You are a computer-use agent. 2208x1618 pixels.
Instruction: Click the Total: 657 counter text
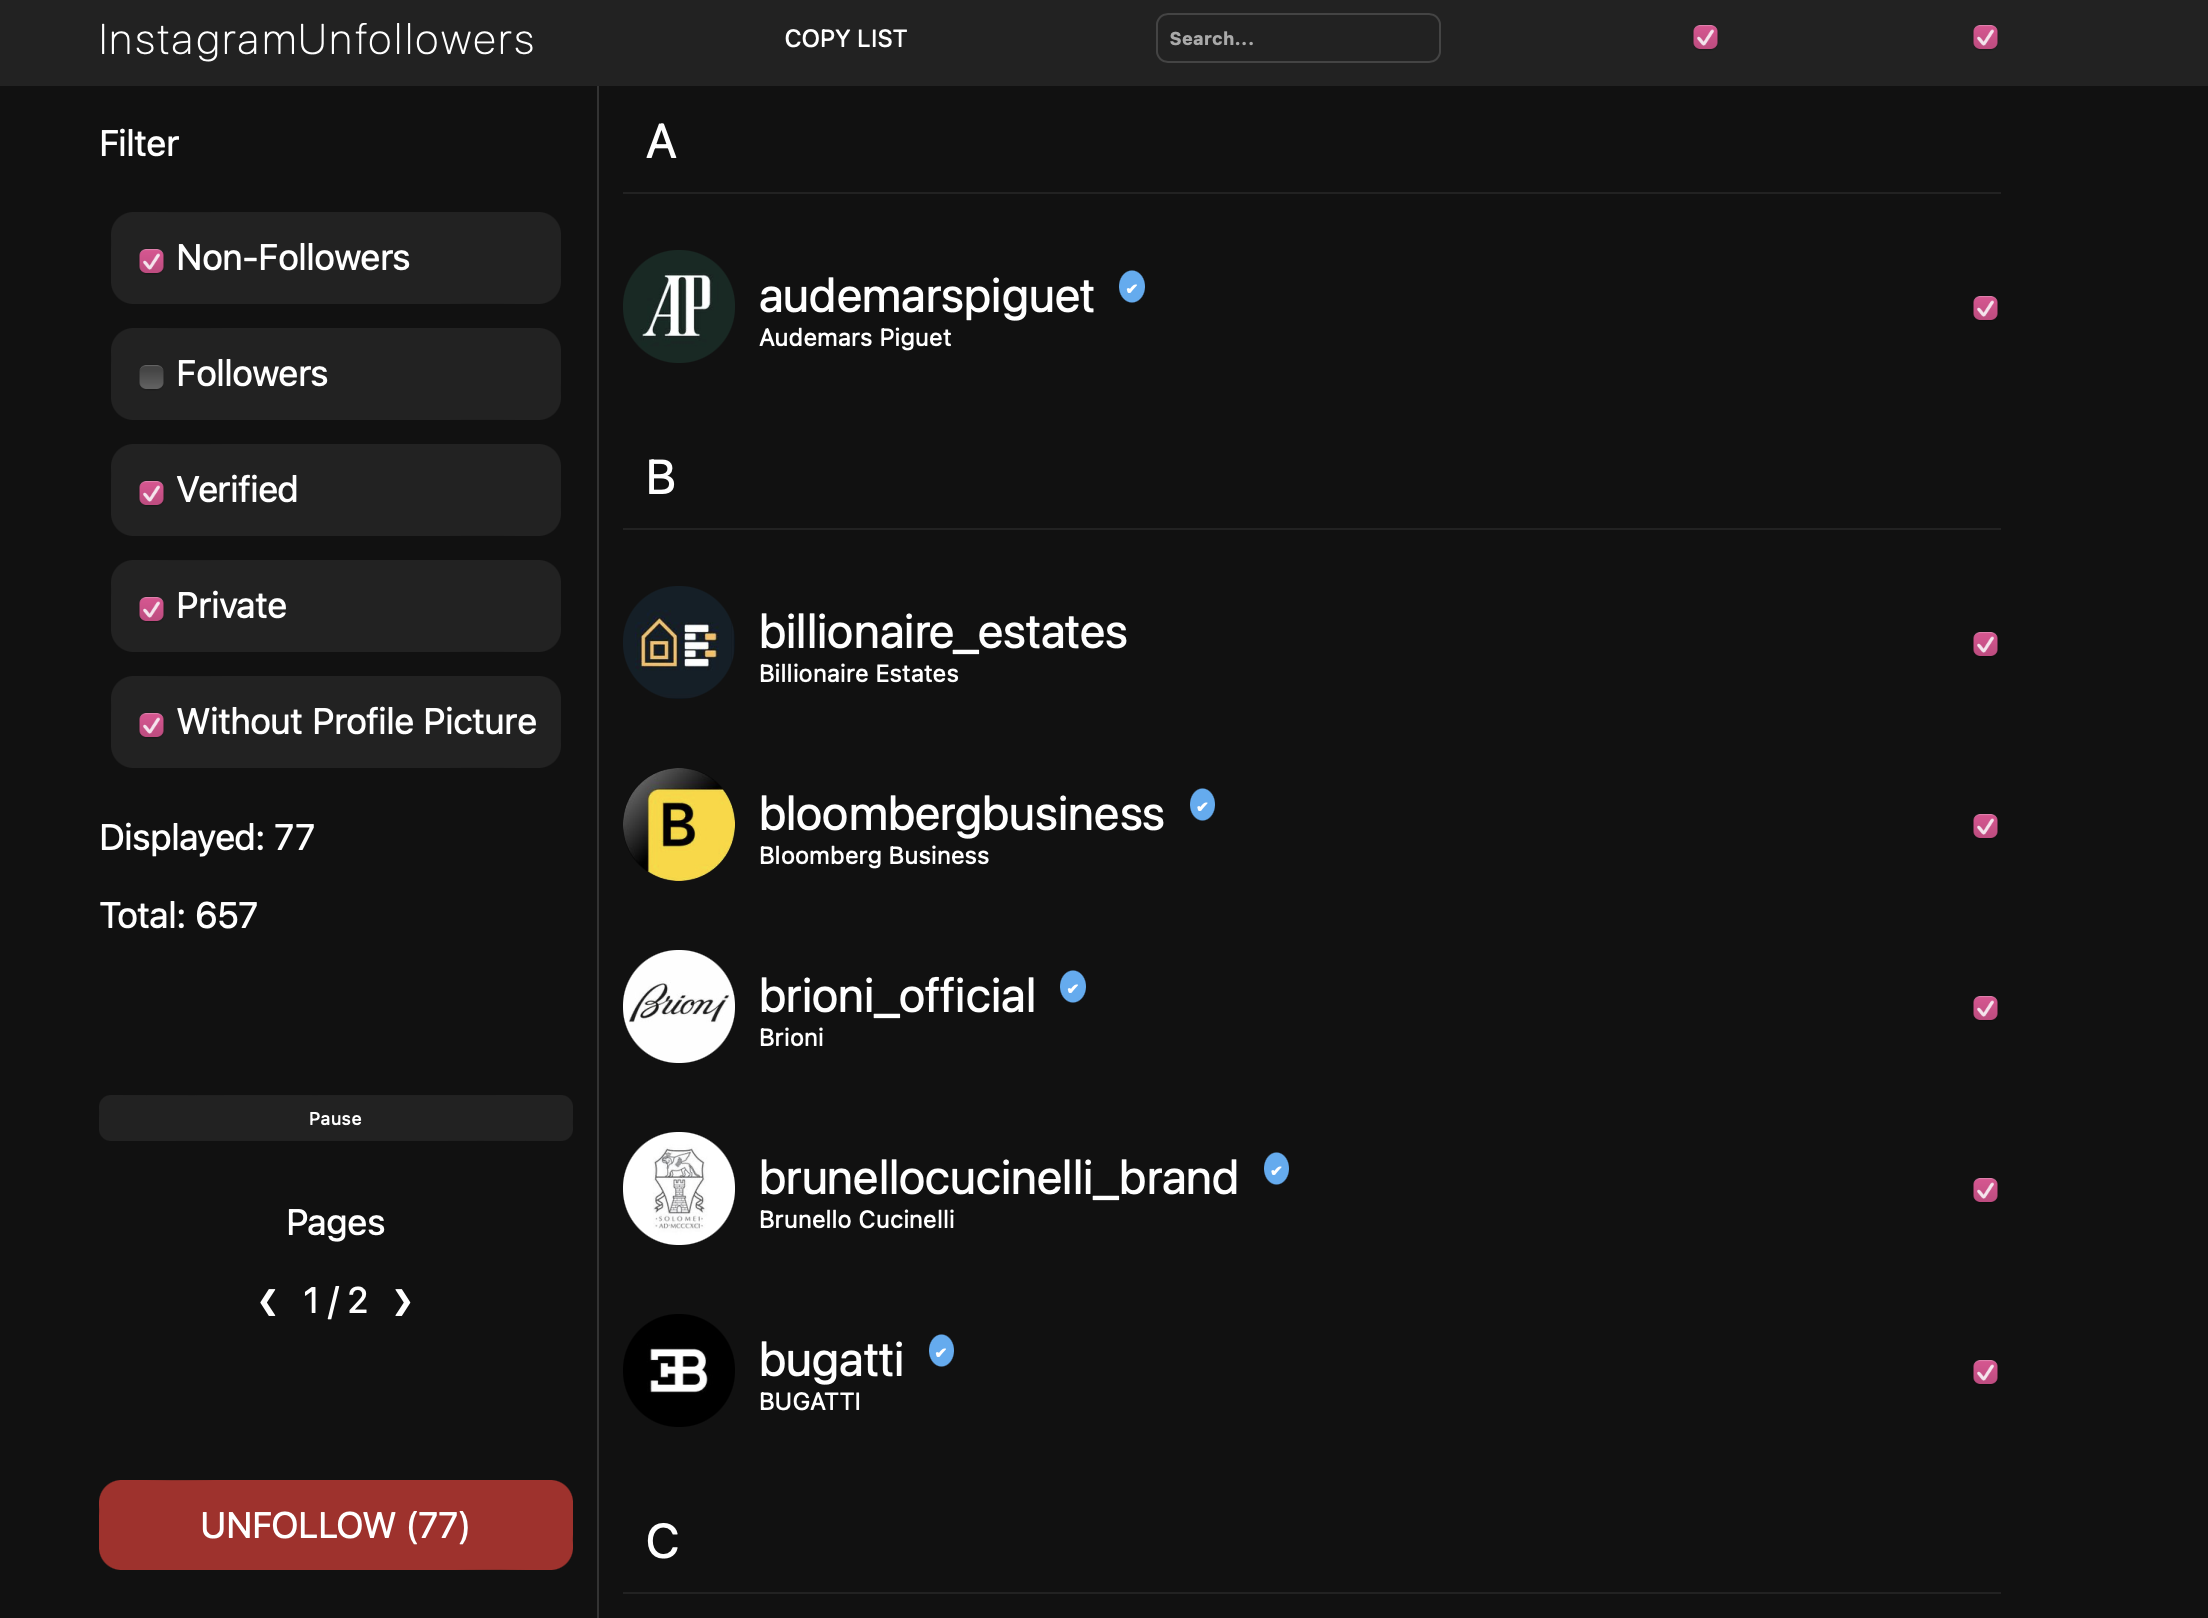click(x=178, y=915)
